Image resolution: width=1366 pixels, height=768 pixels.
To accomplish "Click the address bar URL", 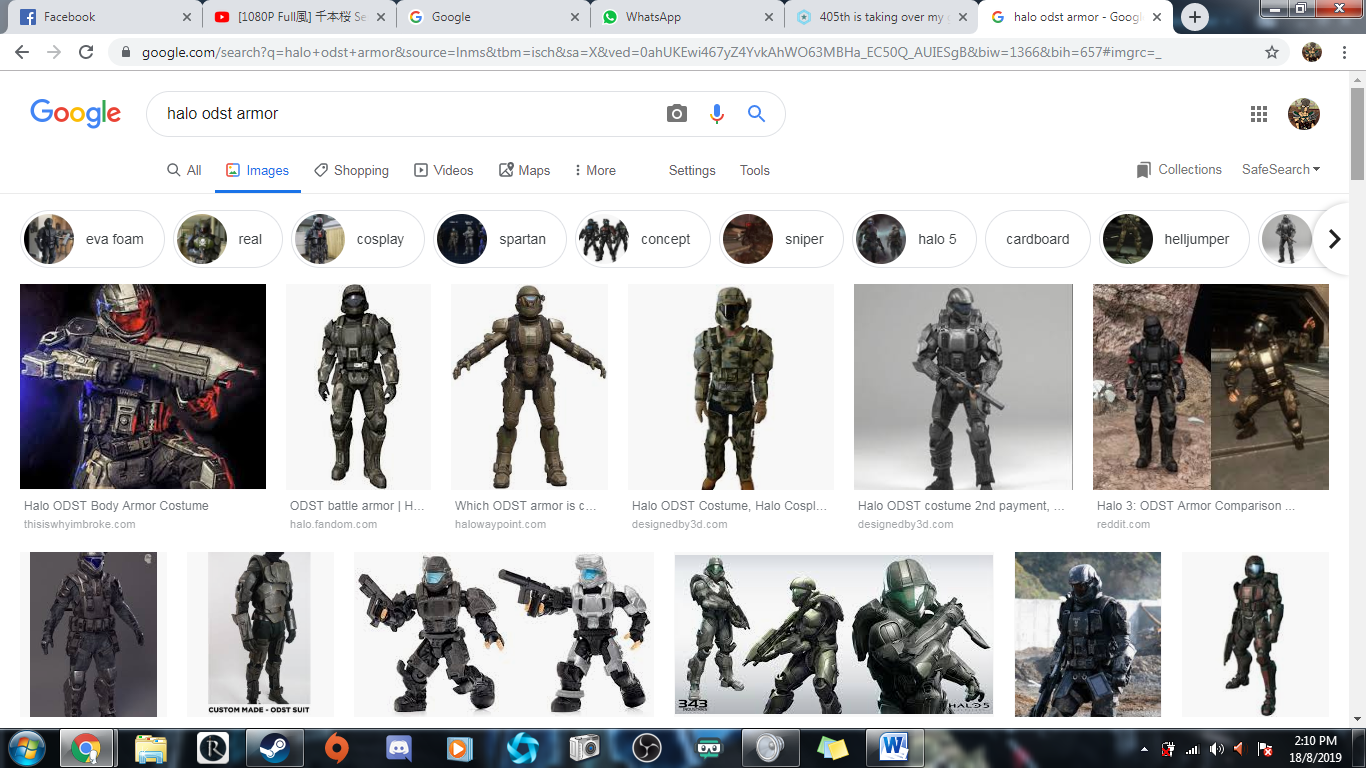I will click(x=650, y=52).
